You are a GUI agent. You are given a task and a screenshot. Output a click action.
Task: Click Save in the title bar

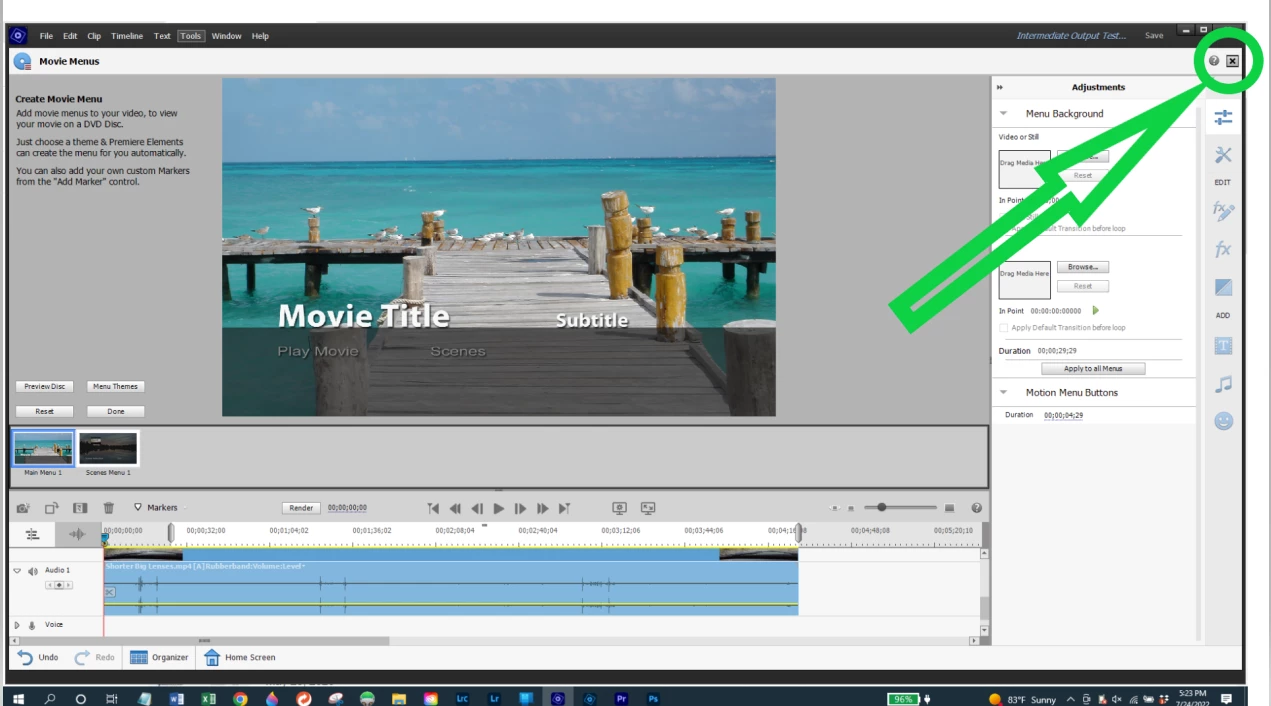click(1154, 36)
